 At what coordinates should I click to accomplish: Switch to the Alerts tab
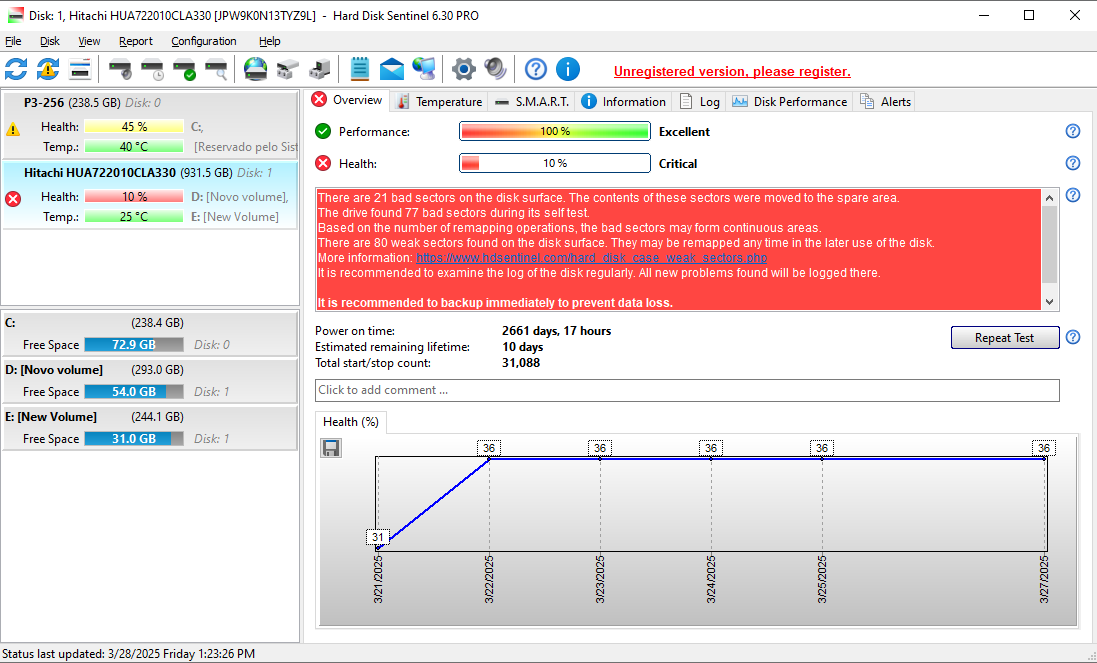click(885, 101)
